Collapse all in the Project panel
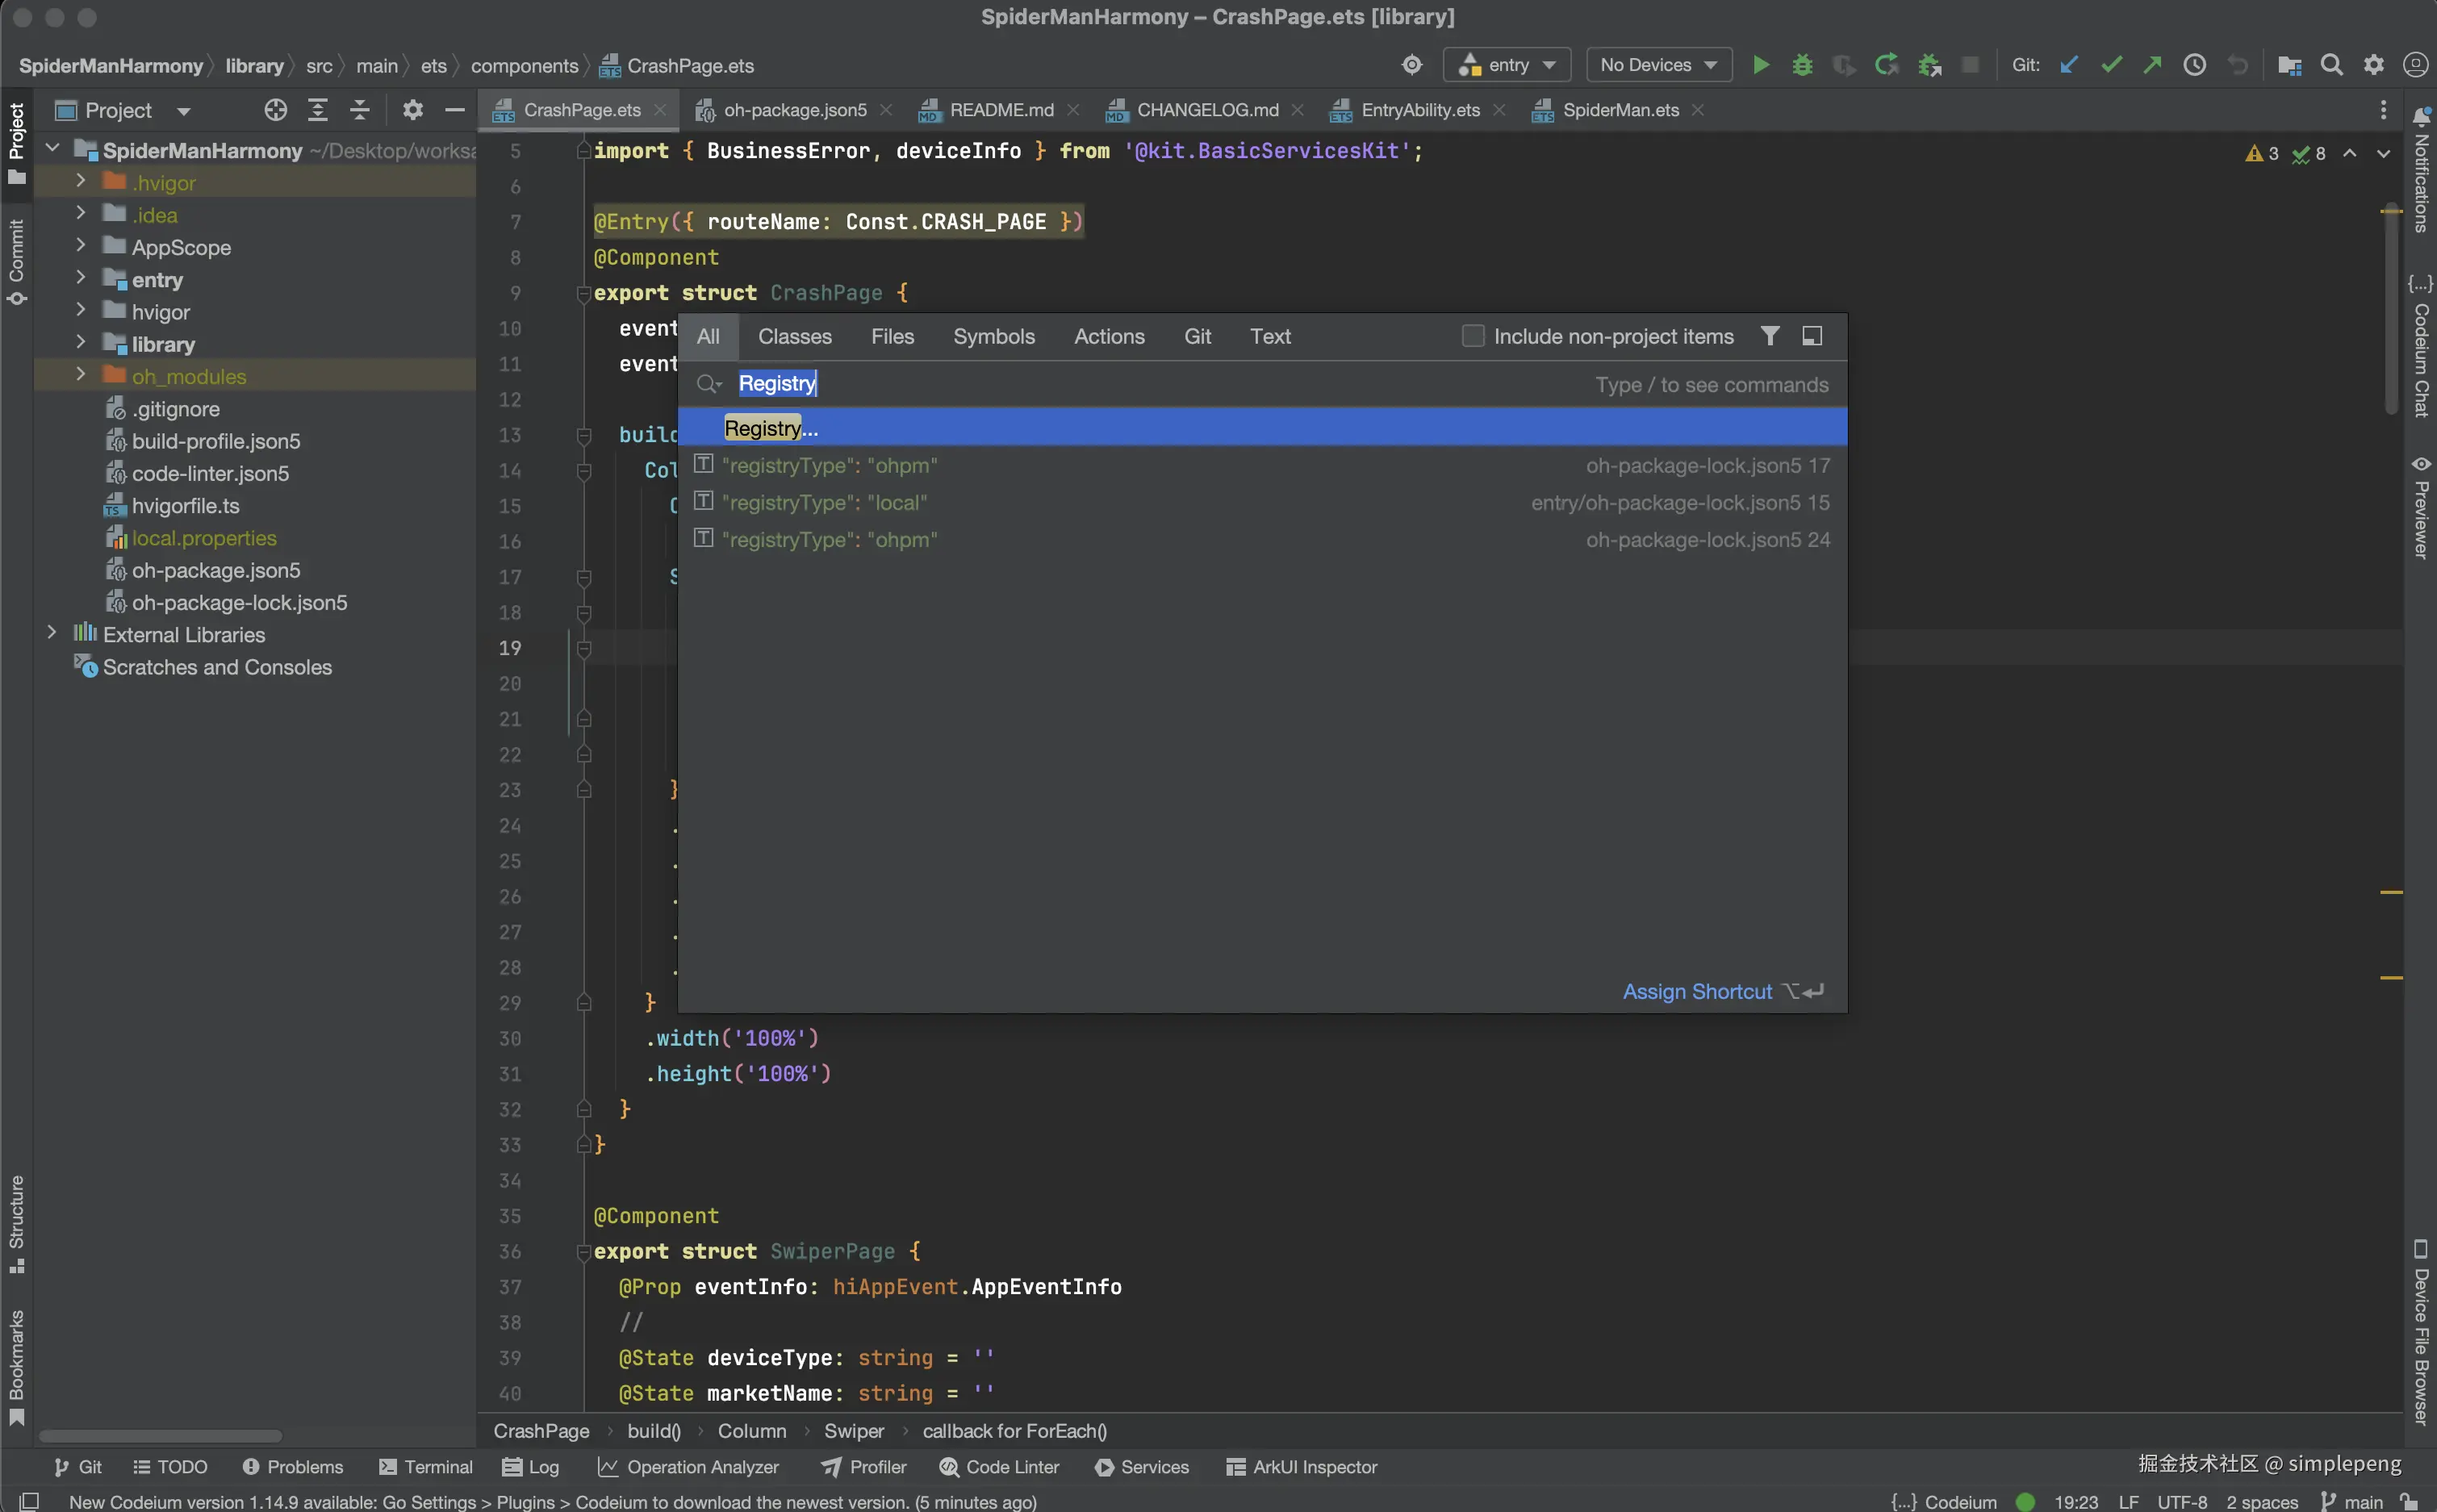The image size is (2437, 1512). coord(359,110)
